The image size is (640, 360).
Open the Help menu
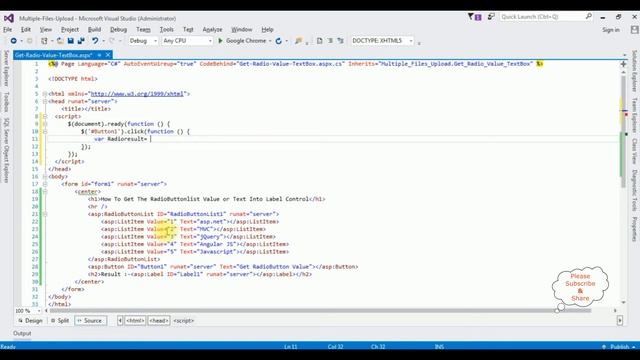267,30
